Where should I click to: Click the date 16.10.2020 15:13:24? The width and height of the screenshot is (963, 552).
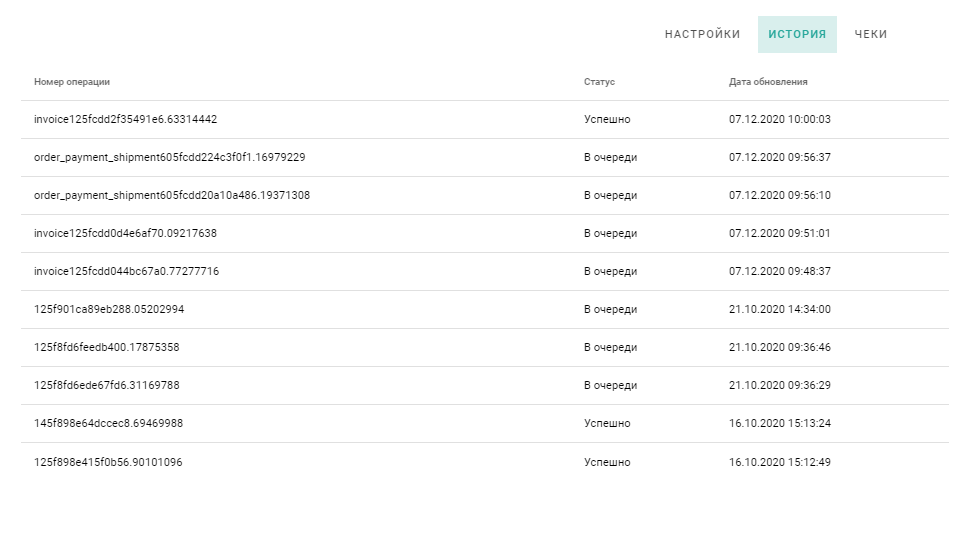pos(779,424)
